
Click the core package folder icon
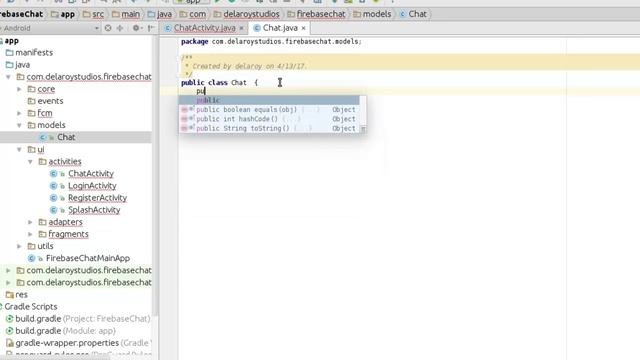31,89
